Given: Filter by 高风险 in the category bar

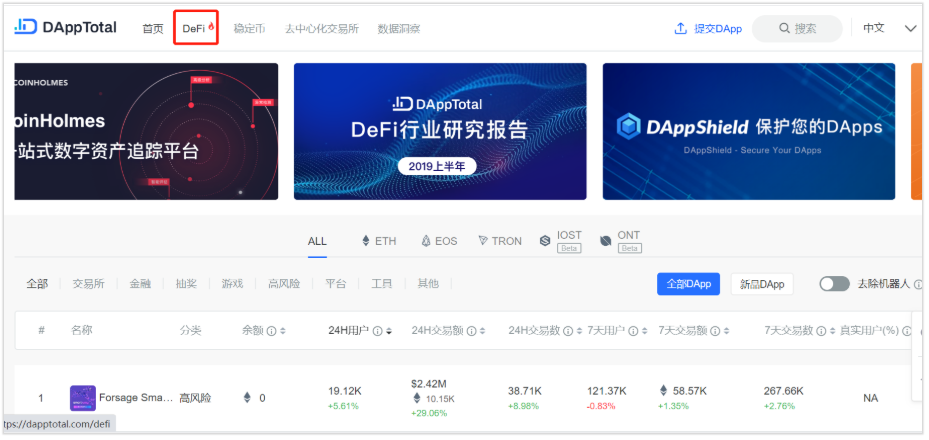Looking at the screenshot, I should coord(284,284).
